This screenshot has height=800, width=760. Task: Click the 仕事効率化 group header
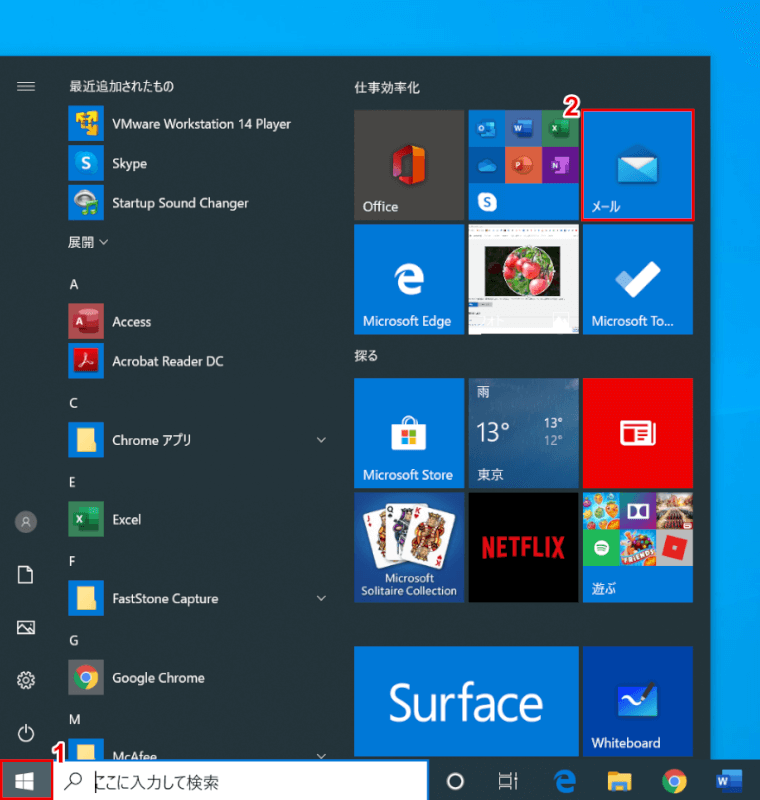pyautogui.click(x=387, y=88)
